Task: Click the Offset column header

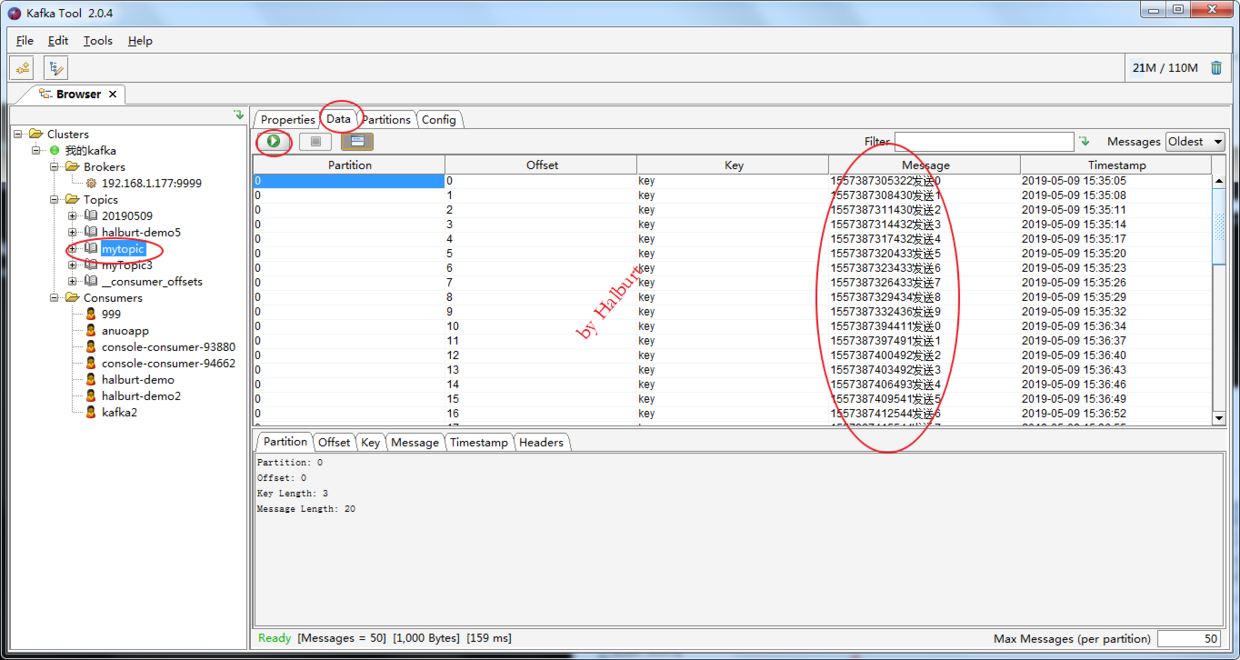Action: [x=541, y=165]
